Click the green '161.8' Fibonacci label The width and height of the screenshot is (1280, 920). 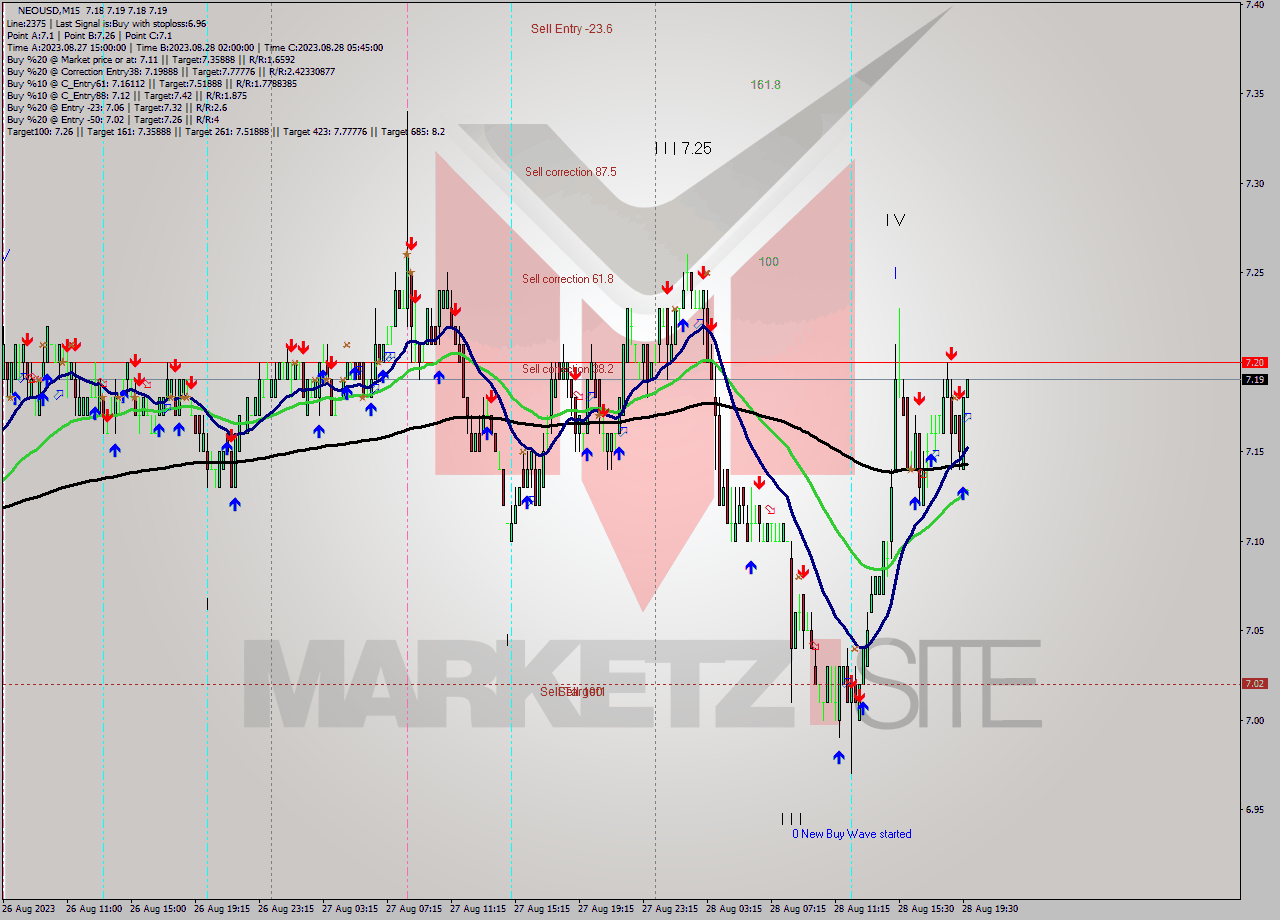[x=765, y=85]
